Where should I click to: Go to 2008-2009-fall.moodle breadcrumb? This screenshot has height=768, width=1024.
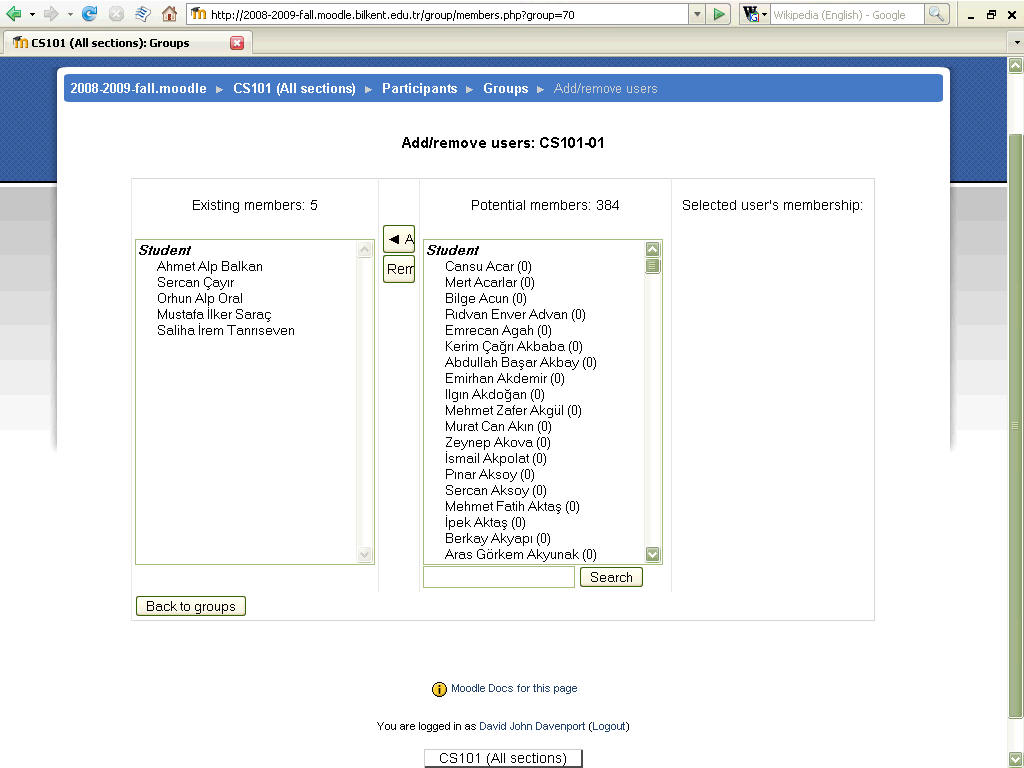138,88
